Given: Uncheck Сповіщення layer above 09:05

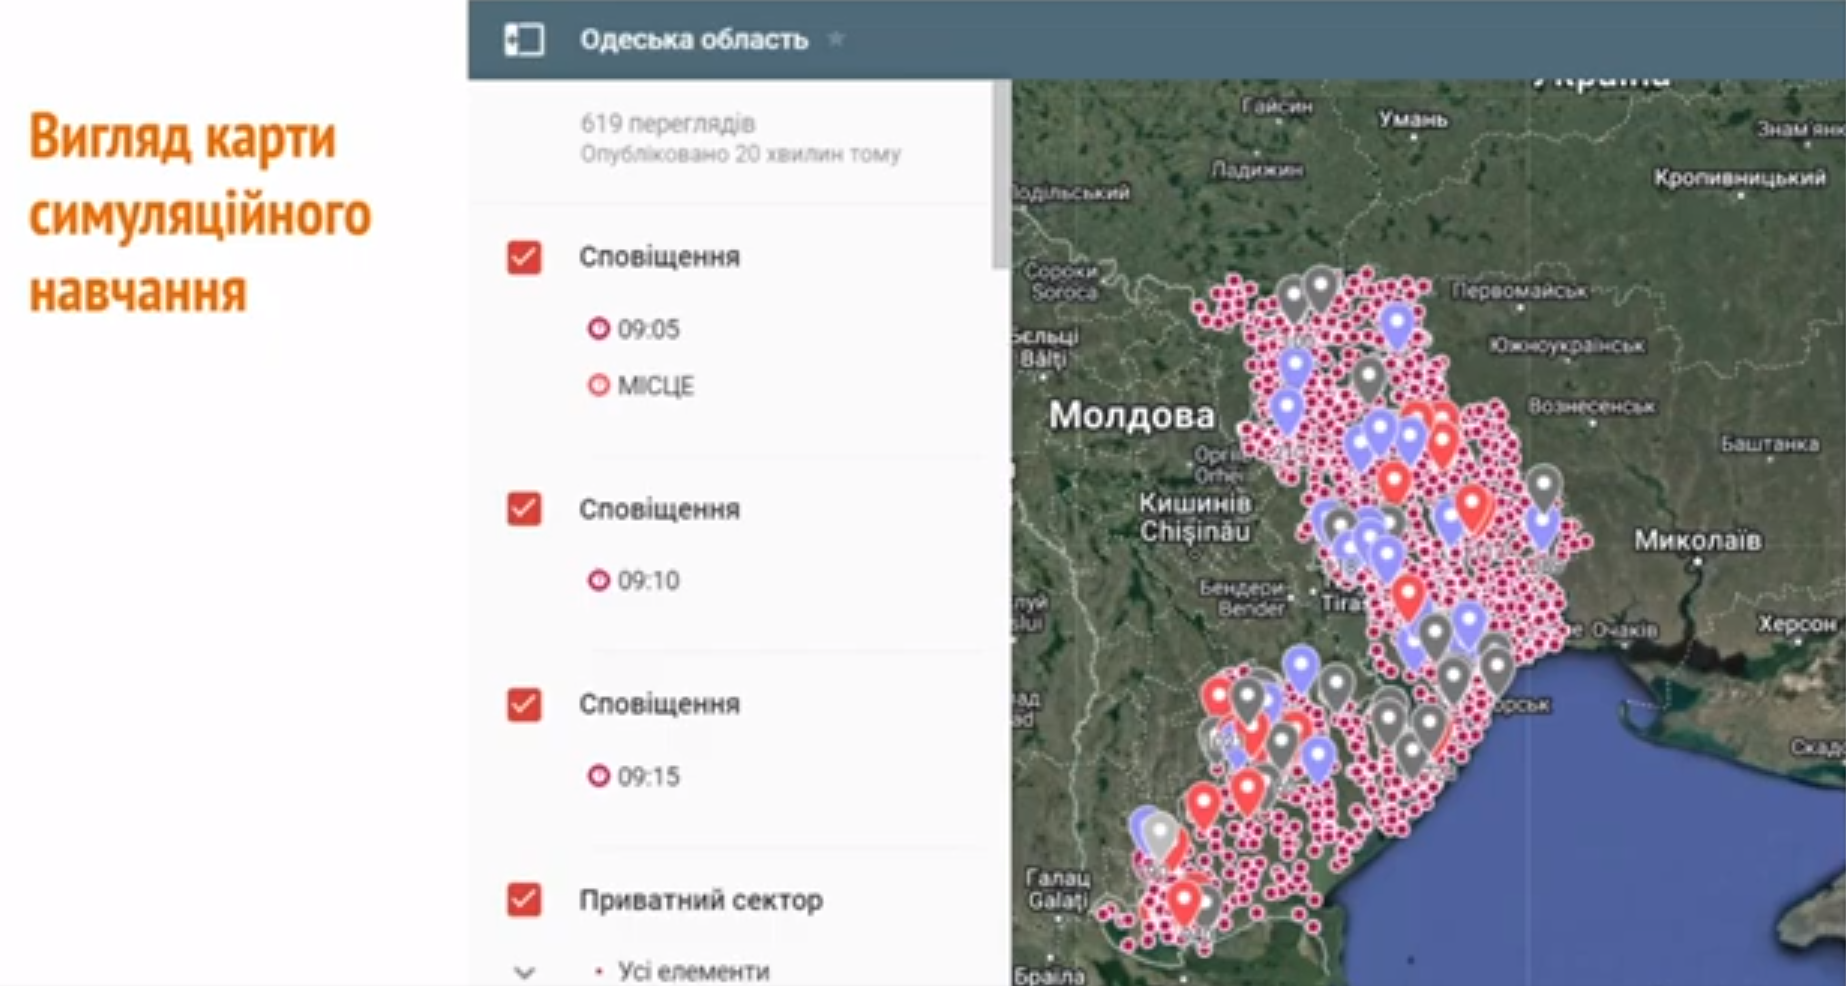Looking at the screenshot, I should click(x=524, y=258).
